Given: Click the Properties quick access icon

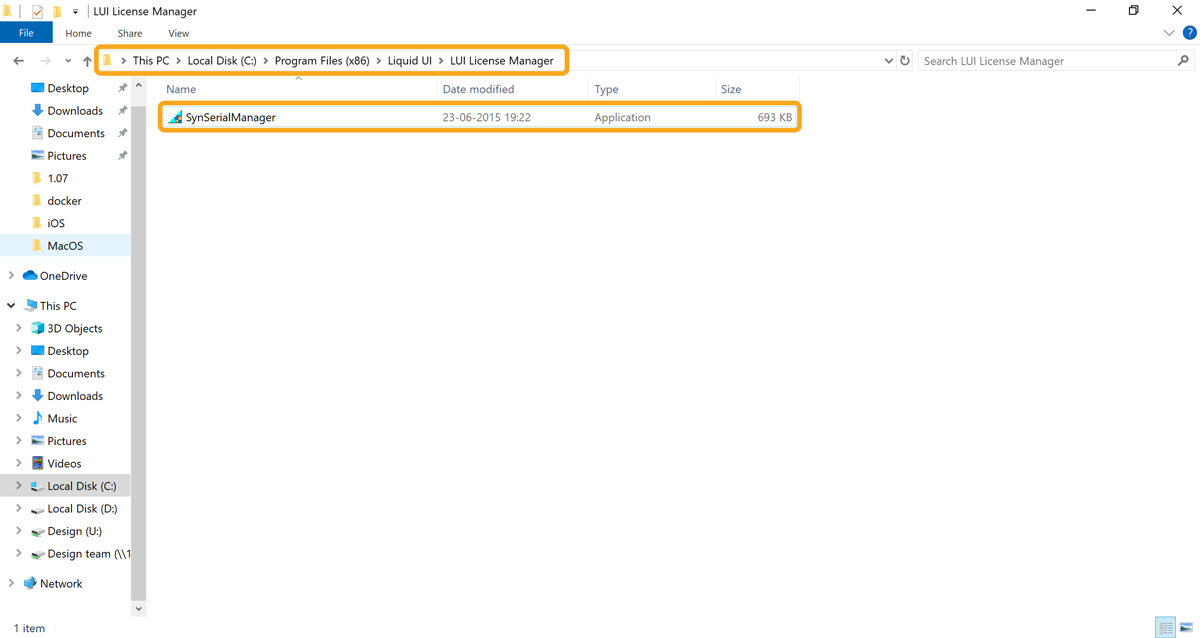Looking at the screenshot, I should click(37, 11).
